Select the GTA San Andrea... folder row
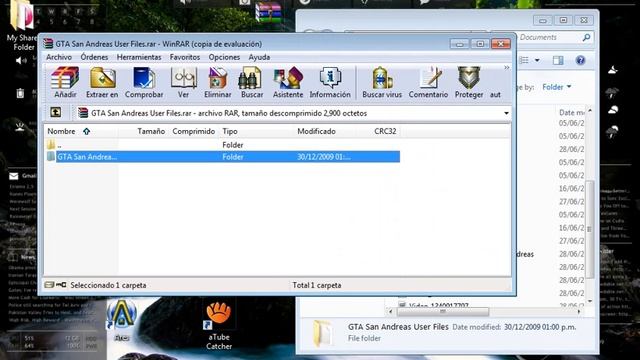The image size is (640, 360). [x=222, y=157]
